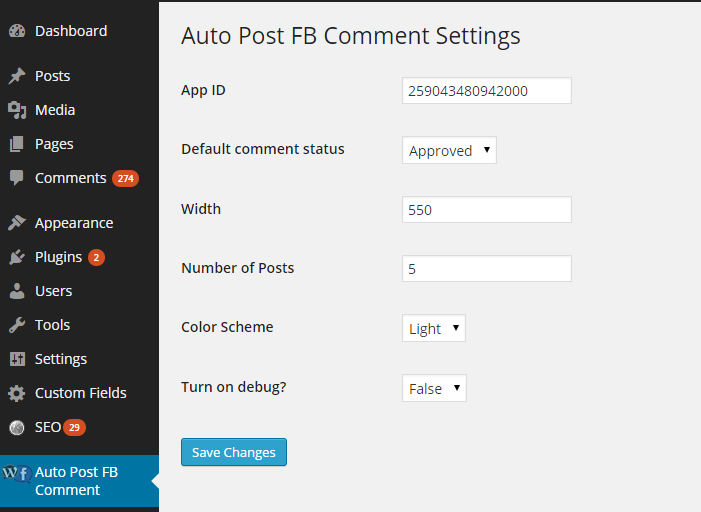Image resolution: width=701 pixels, height=512 pixels.
Task: Click the 'Width' label
Action: [x=201, y=209]
